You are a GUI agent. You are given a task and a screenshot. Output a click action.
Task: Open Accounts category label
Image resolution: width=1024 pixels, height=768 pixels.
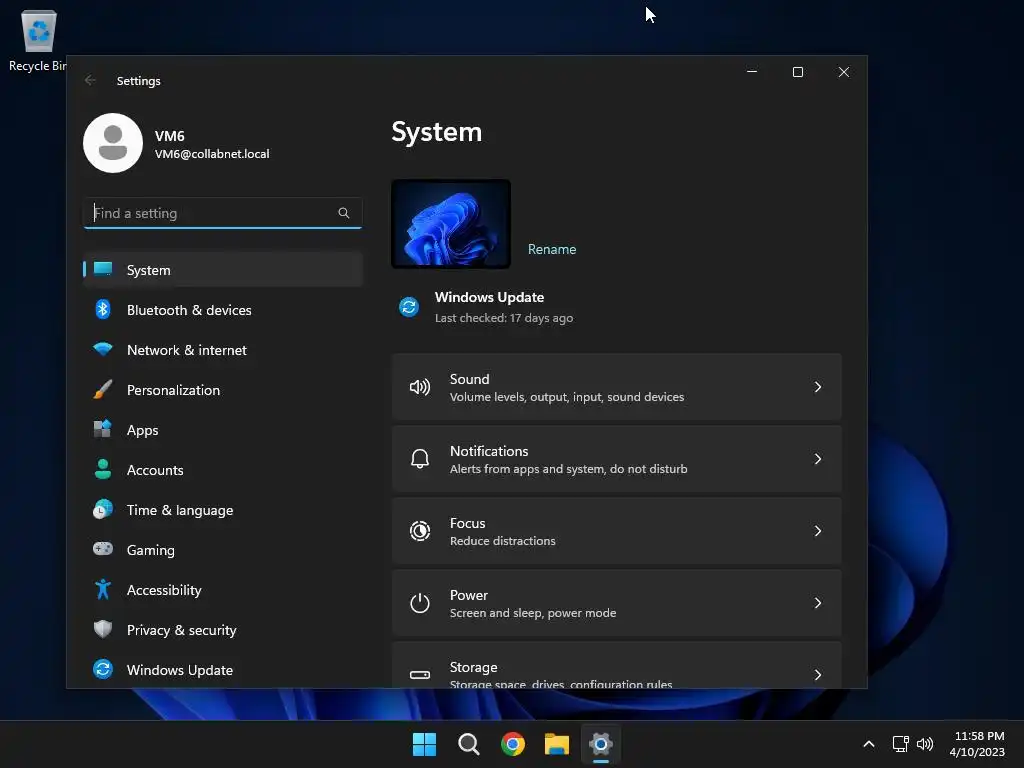[155, 470]
